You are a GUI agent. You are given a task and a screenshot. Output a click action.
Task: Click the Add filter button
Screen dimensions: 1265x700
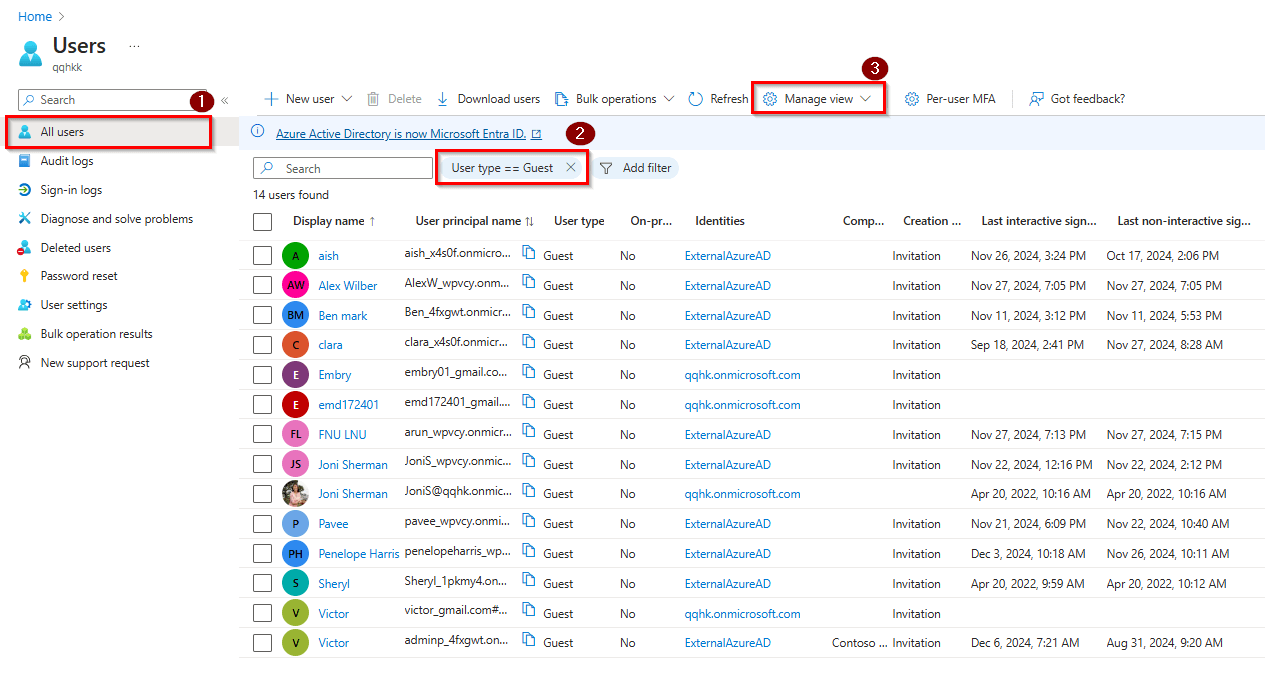(x=637, y=167)
